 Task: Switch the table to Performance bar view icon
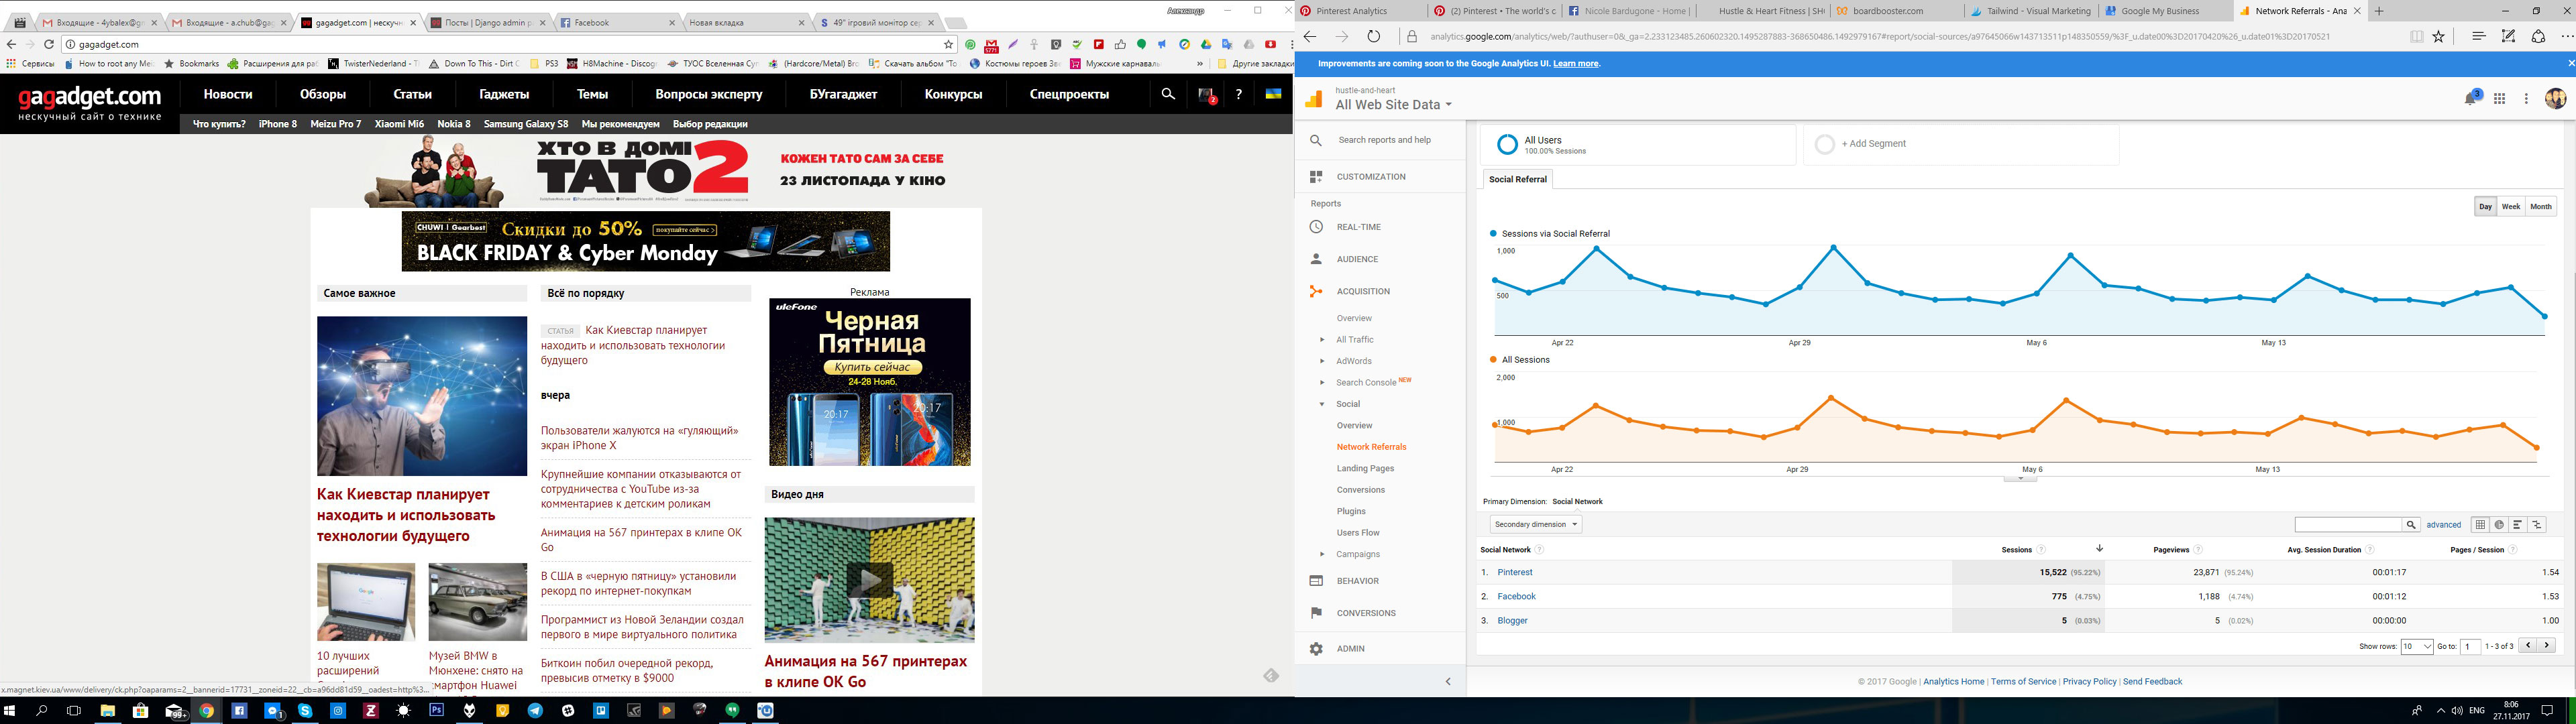(x=2518, y=524)
